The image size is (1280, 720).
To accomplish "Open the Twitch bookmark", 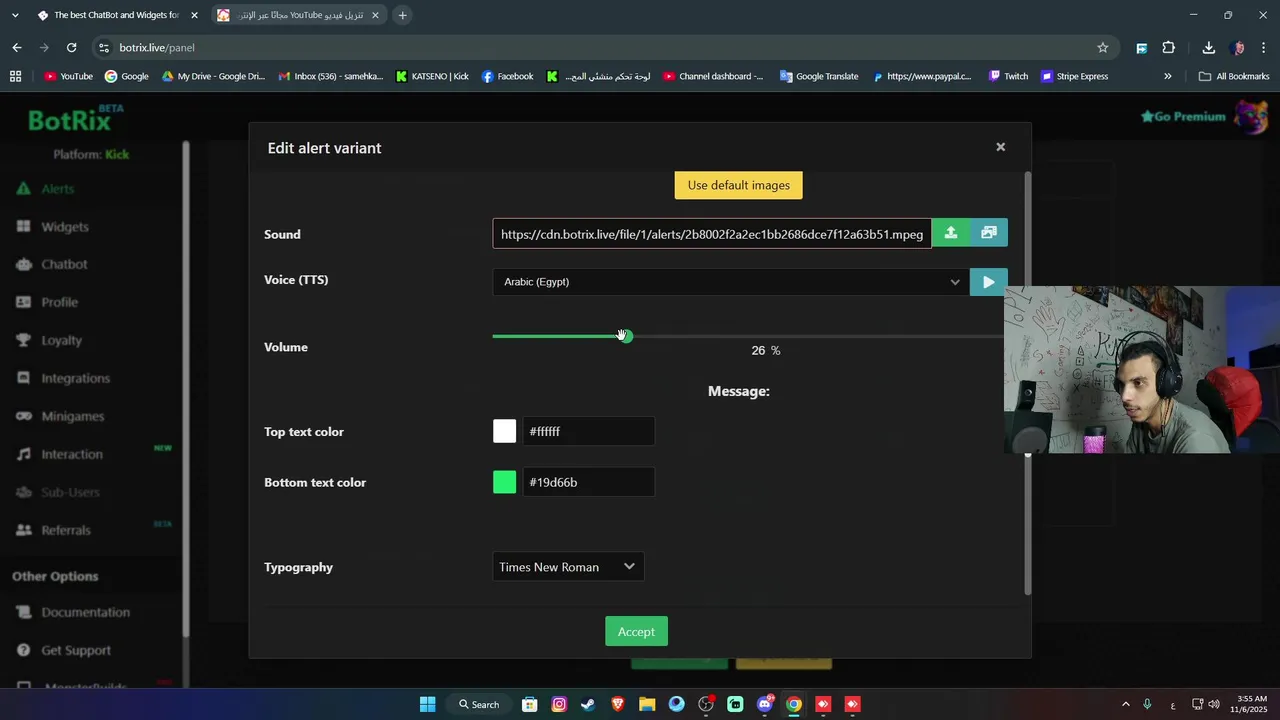I will click(1008, 76).
